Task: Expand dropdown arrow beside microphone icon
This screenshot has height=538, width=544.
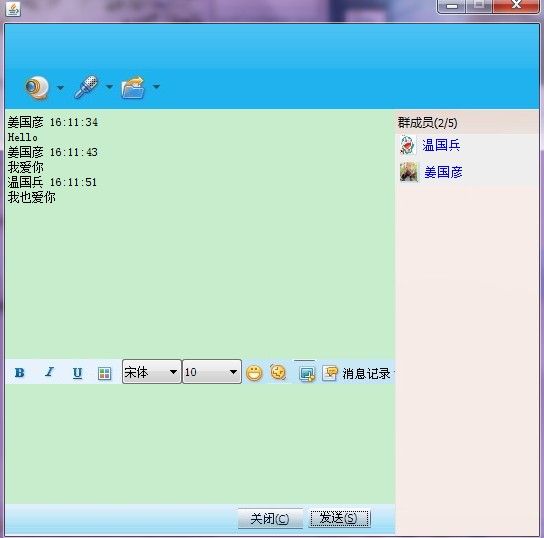Action: tap(109, 87)
